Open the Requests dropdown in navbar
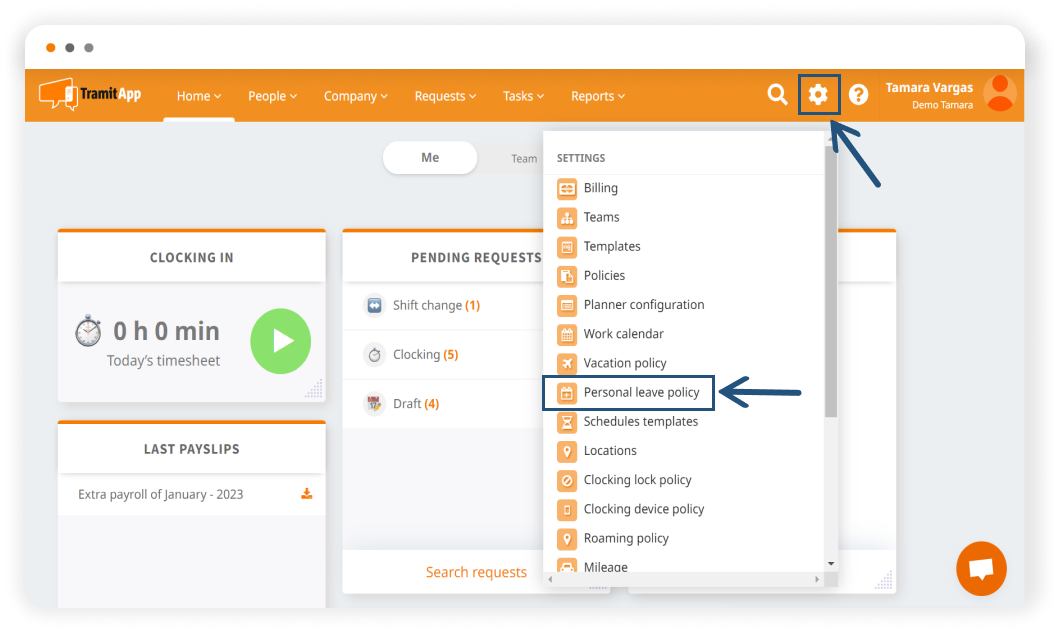The image size is (1061, 633). (445, 96)
